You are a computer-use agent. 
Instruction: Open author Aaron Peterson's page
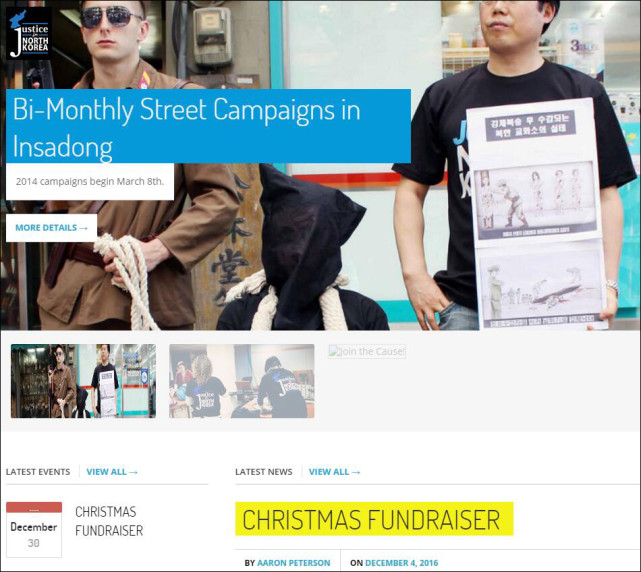tap(294, 563)
